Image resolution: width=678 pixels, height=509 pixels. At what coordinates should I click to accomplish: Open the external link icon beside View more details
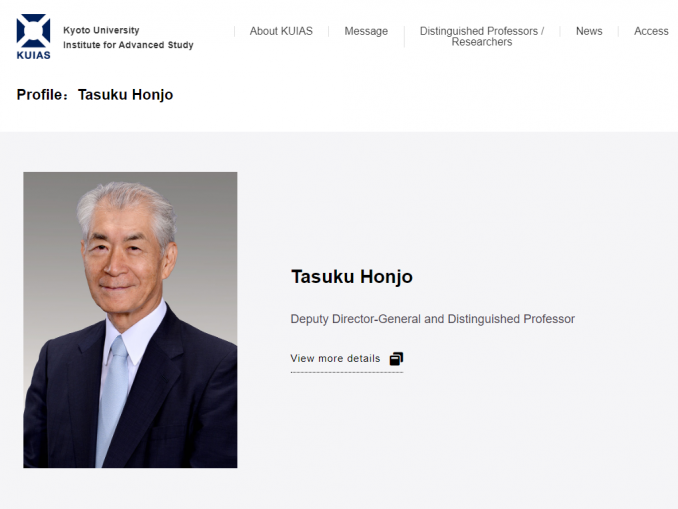(396, 359)
